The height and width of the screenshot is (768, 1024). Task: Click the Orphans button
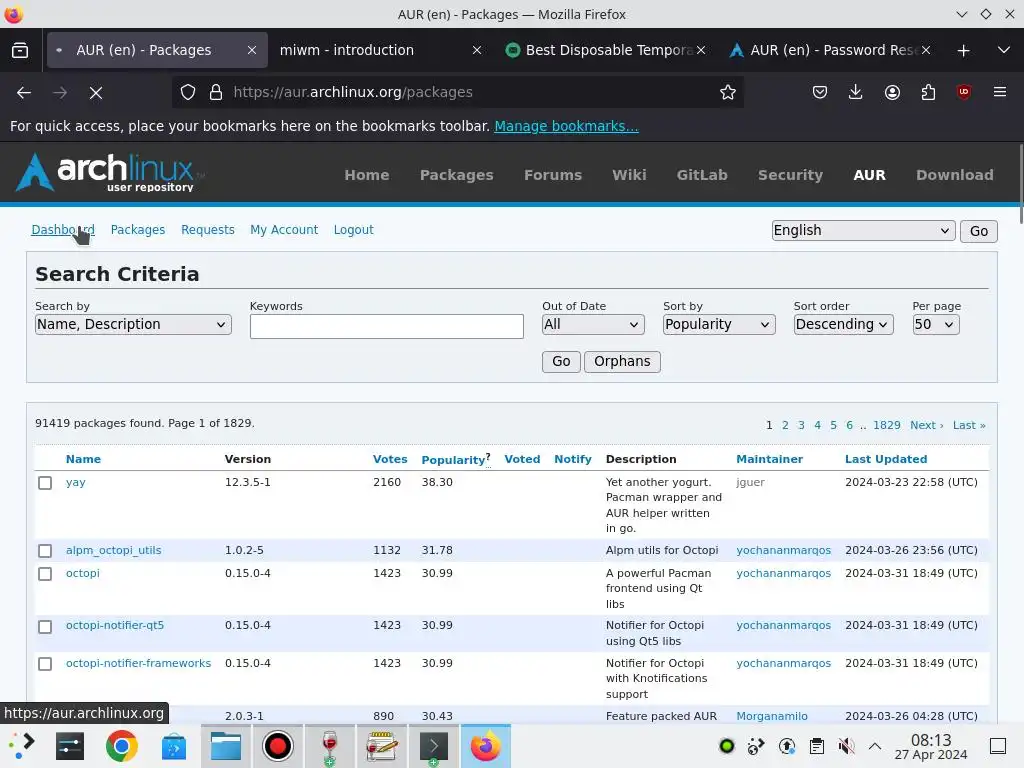coord(622,362)
